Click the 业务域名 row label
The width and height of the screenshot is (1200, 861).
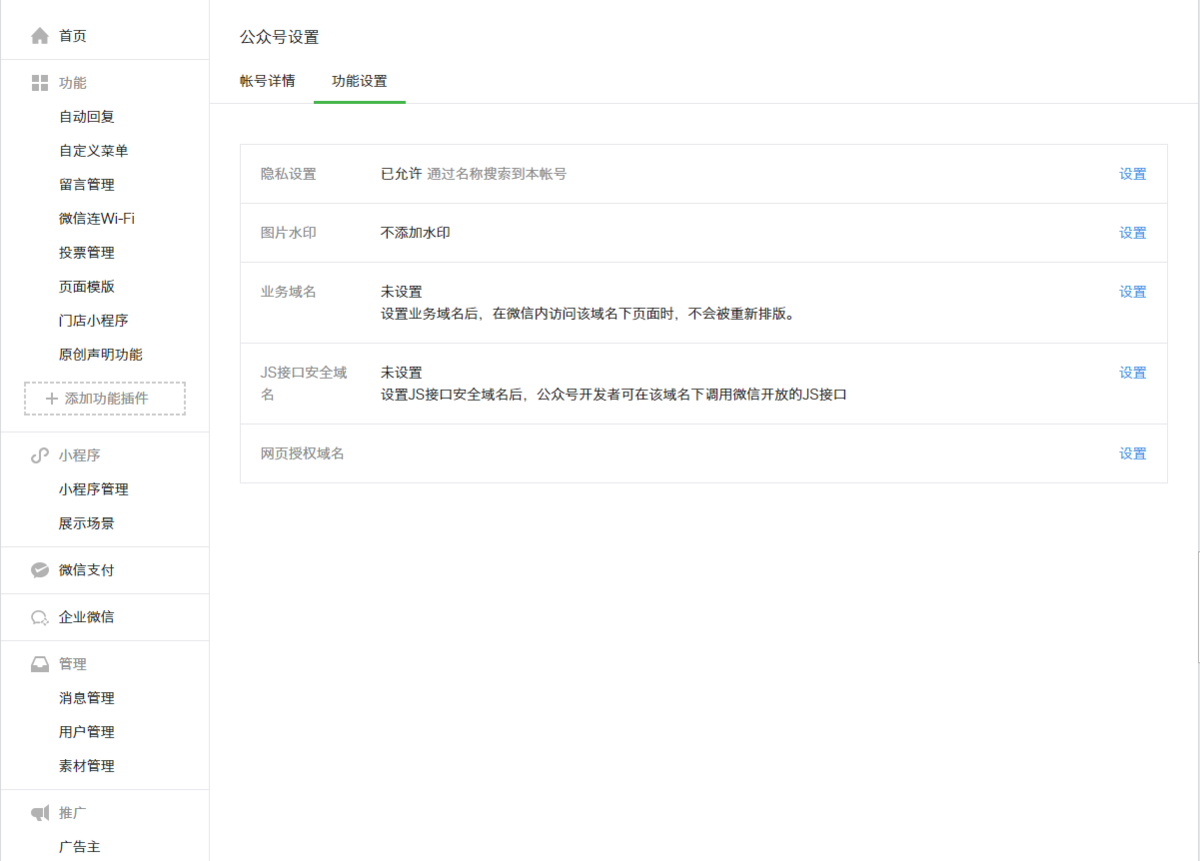tap(289, 292)
